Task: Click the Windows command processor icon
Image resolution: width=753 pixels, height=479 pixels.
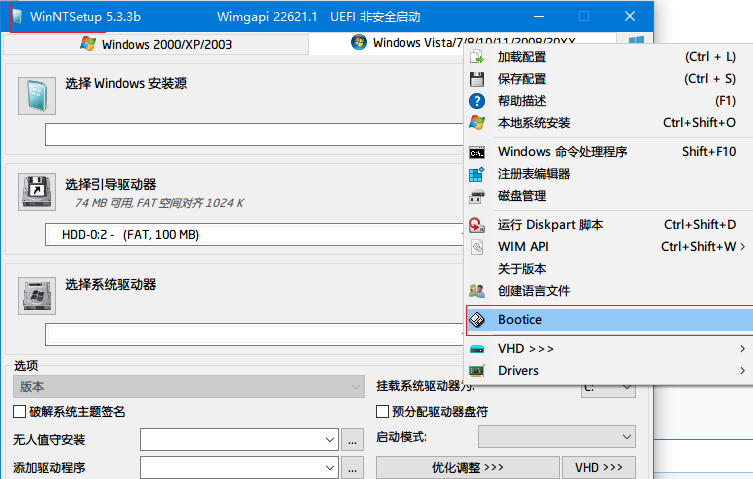Action: pyautogui.click(x=478, y=152)
